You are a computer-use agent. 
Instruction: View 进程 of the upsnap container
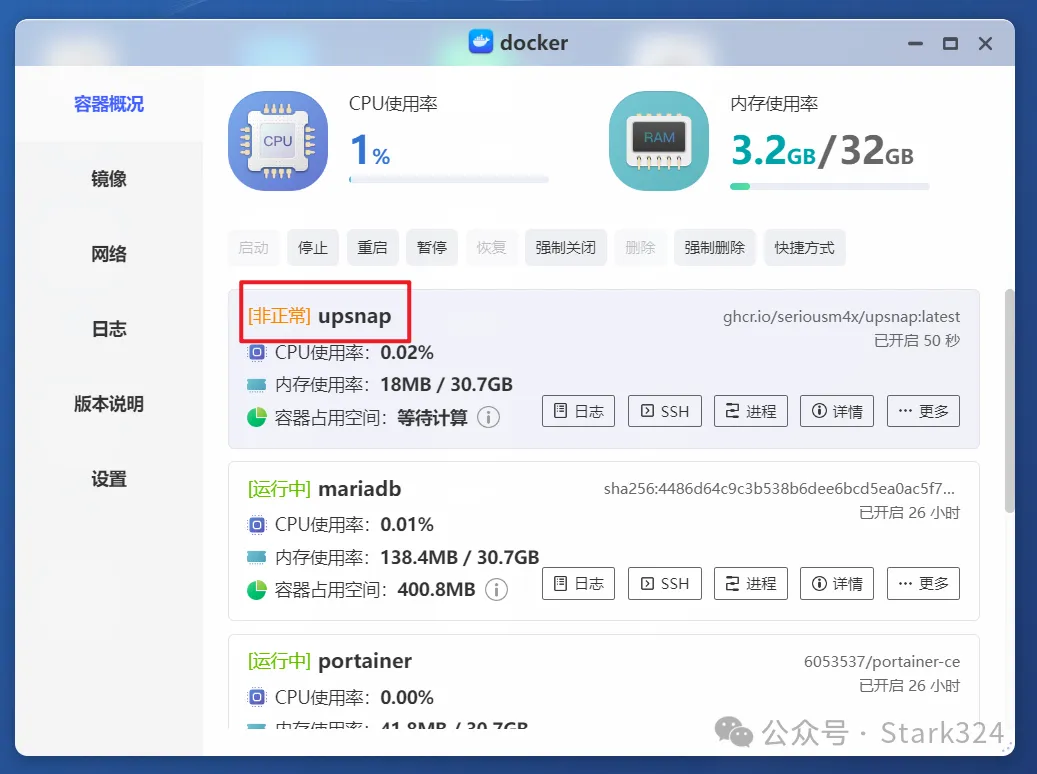[751, 411]
